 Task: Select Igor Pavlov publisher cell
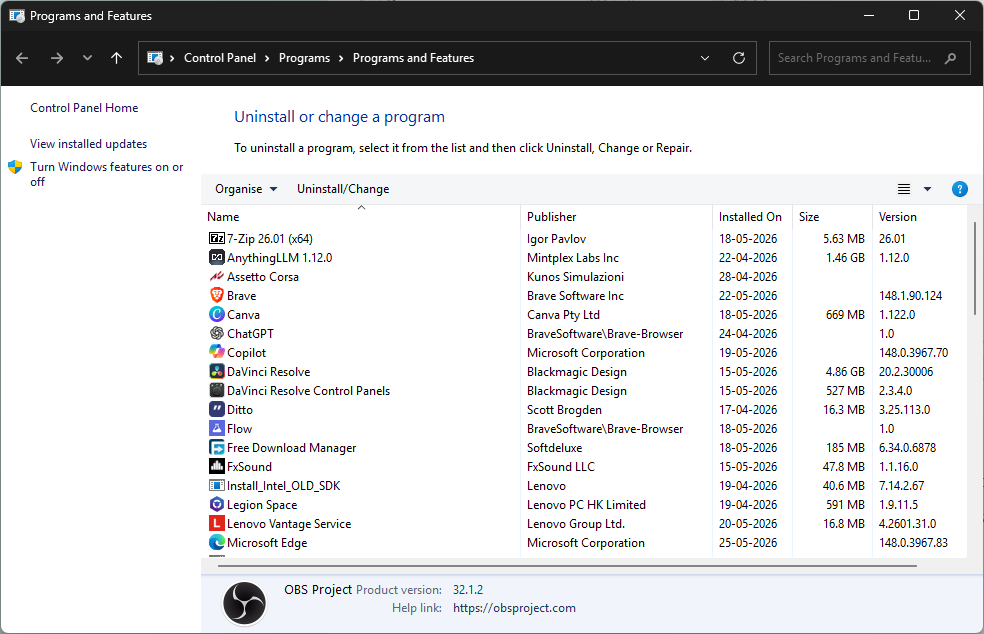coord(556,239)
